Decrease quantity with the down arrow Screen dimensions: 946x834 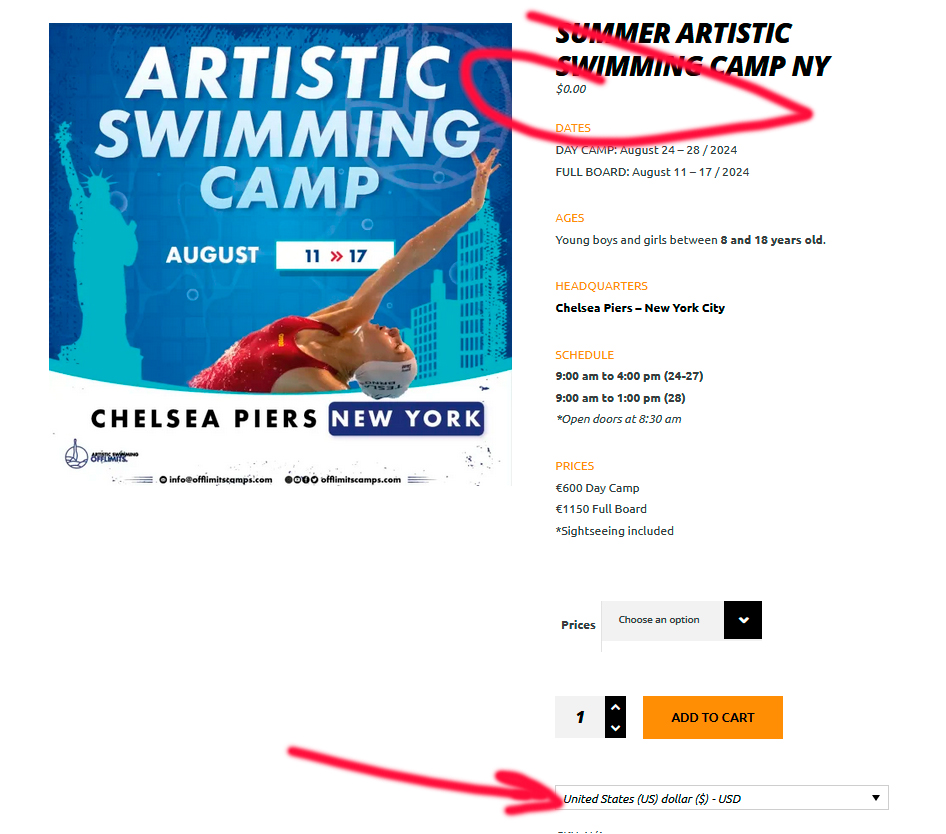pyautogui.click(x=615, y=728)
